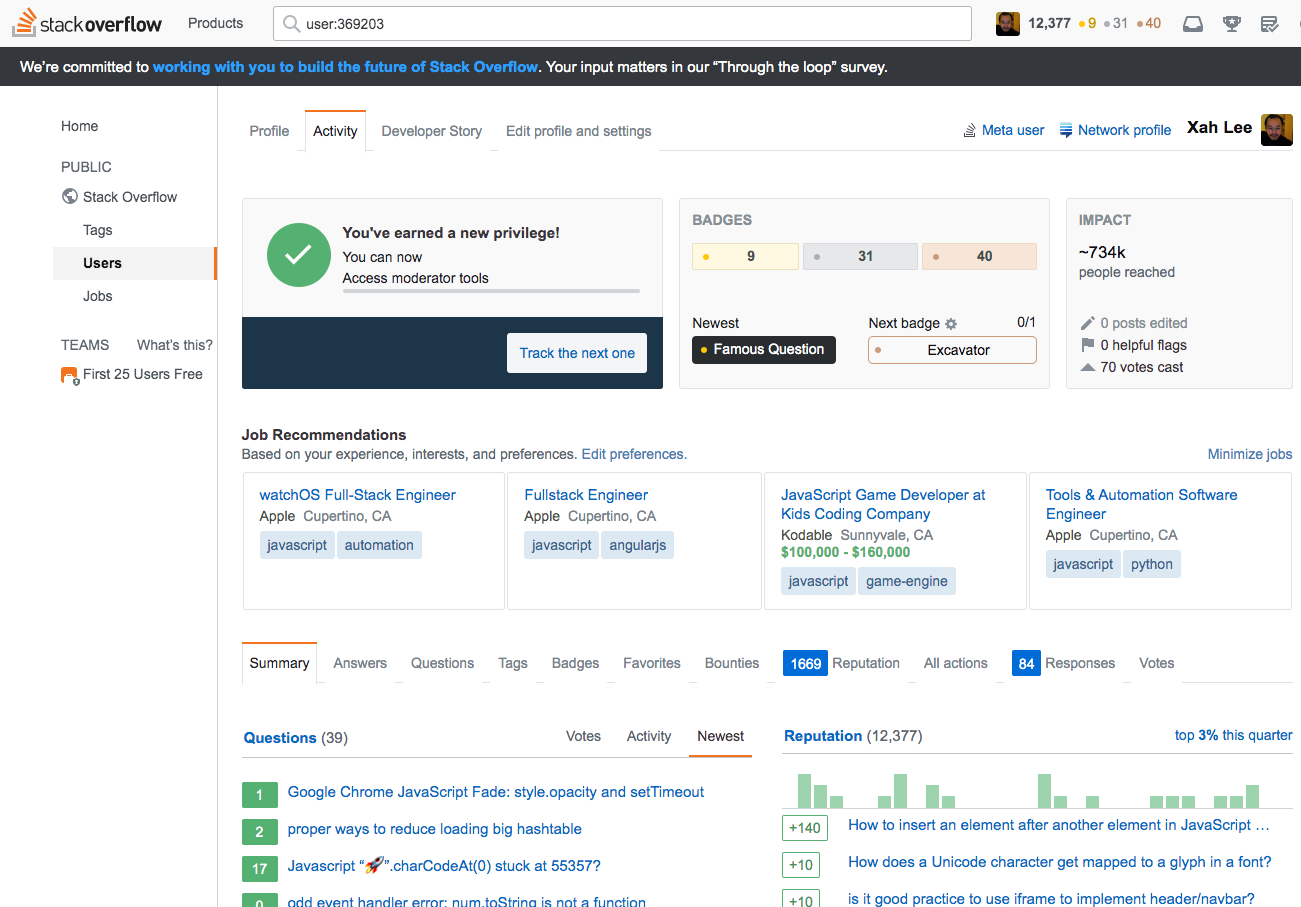Screen dimensions: 1301x907
Task: Click First 25 Users Free link
Action: pyautogui.click(x=142, y=374)
